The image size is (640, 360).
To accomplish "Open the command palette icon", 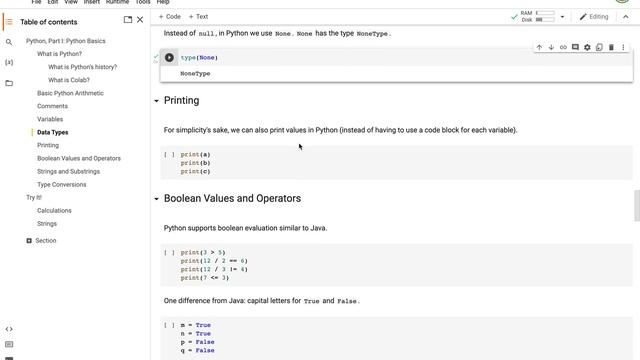I will click(9, 344).
